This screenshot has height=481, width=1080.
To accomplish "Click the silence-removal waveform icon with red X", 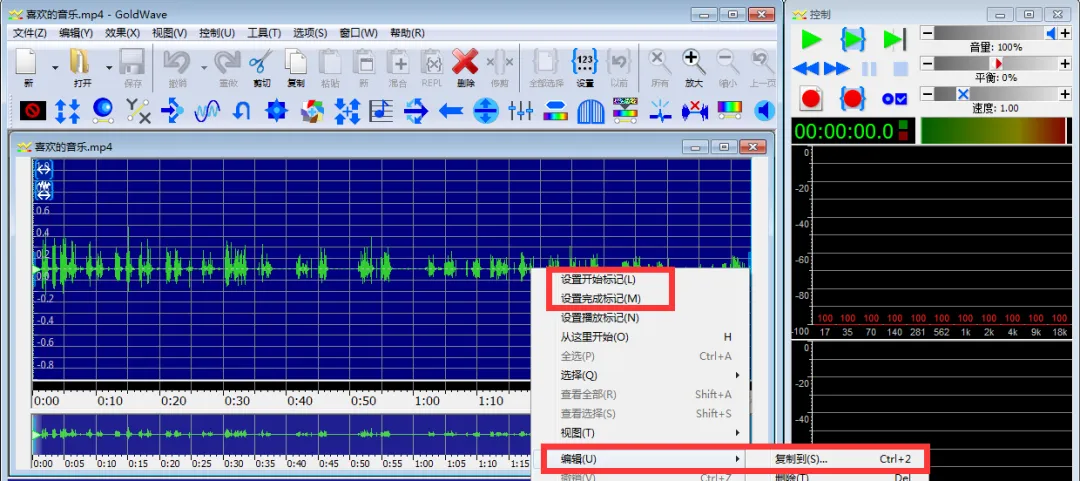I will pos(695,110).
